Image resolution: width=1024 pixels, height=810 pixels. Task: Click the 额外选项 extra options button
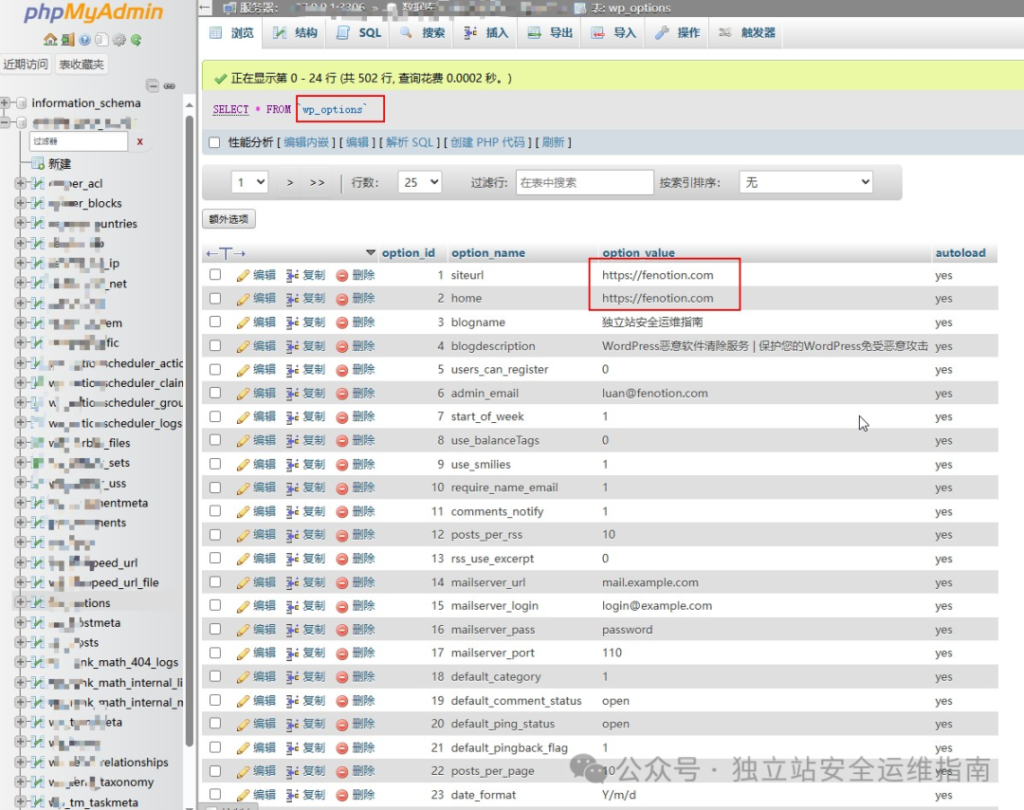pos(229,219)
